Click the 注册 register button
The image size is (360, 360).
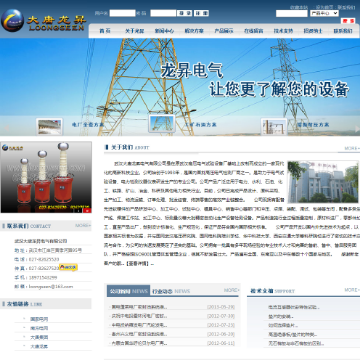201,13
